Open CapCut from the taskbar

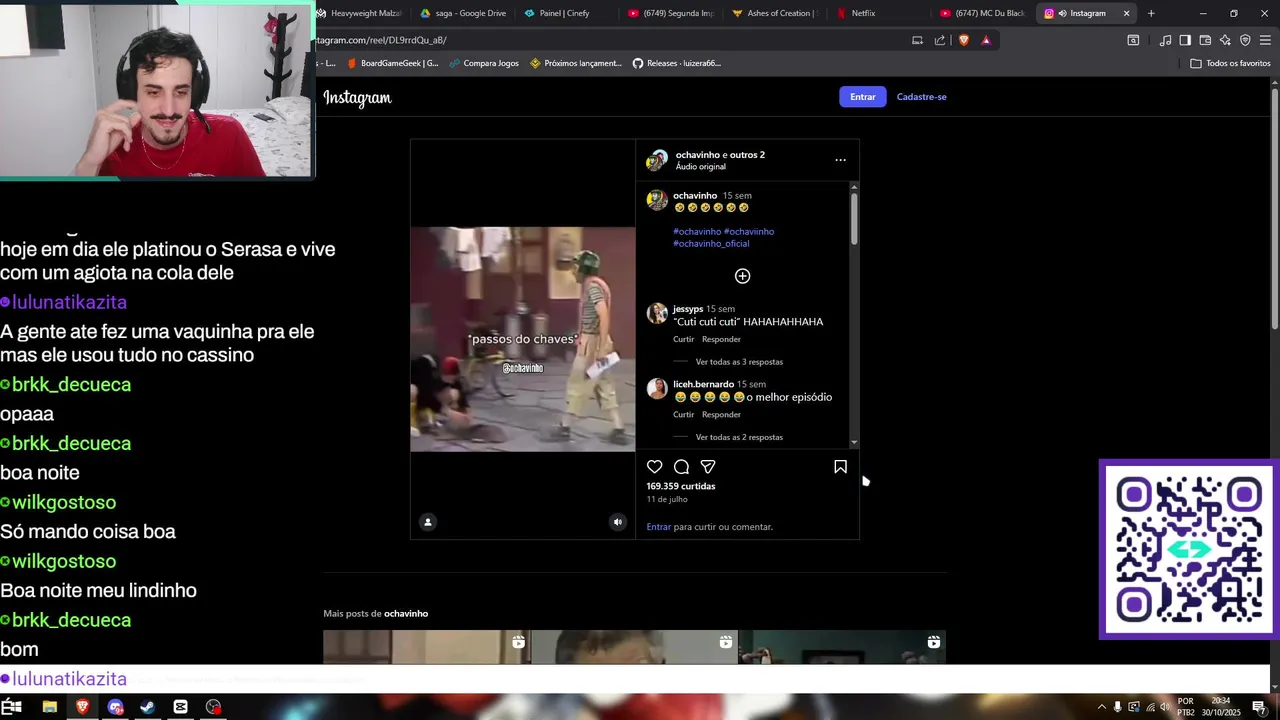pos(180,707)
